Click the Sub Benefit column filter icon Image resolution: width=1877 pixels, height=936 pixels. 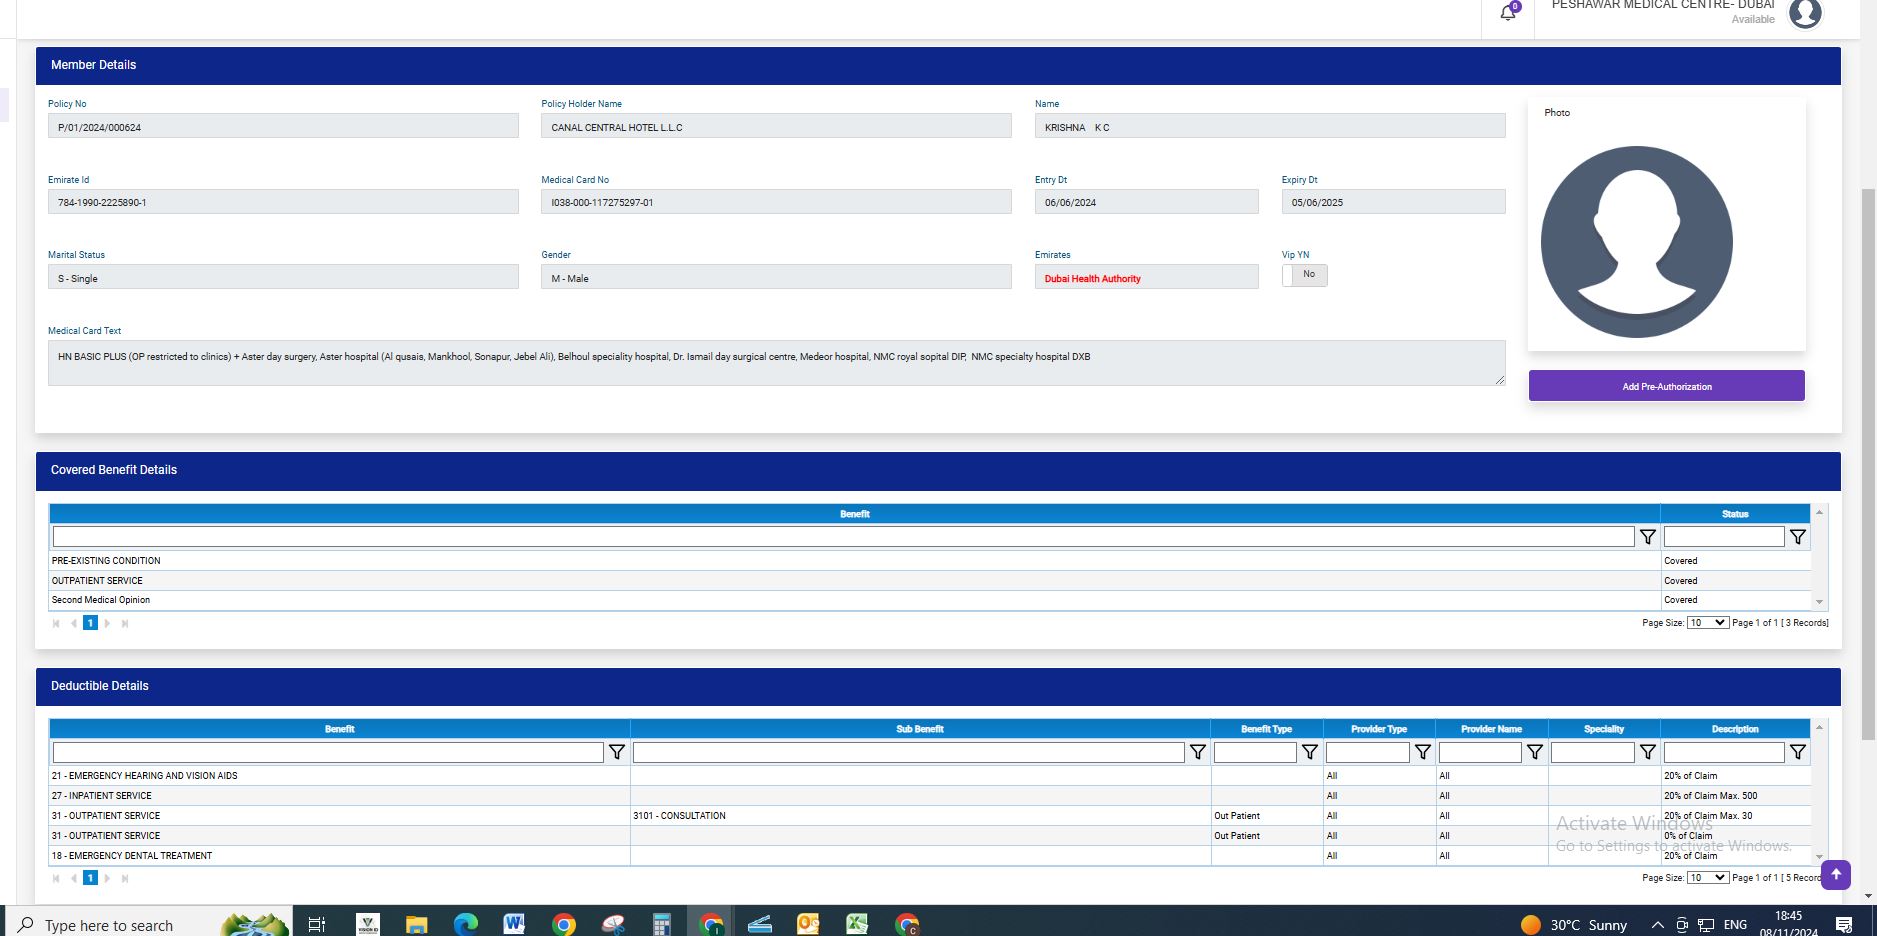[1197, 752]
